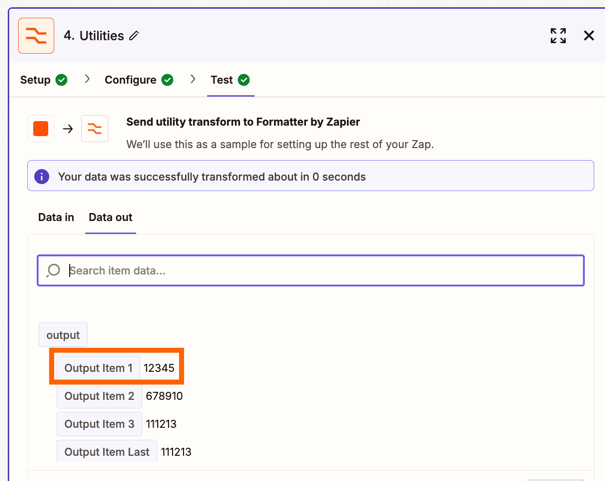Click the green check beside Configure

[x=167, y=80]
